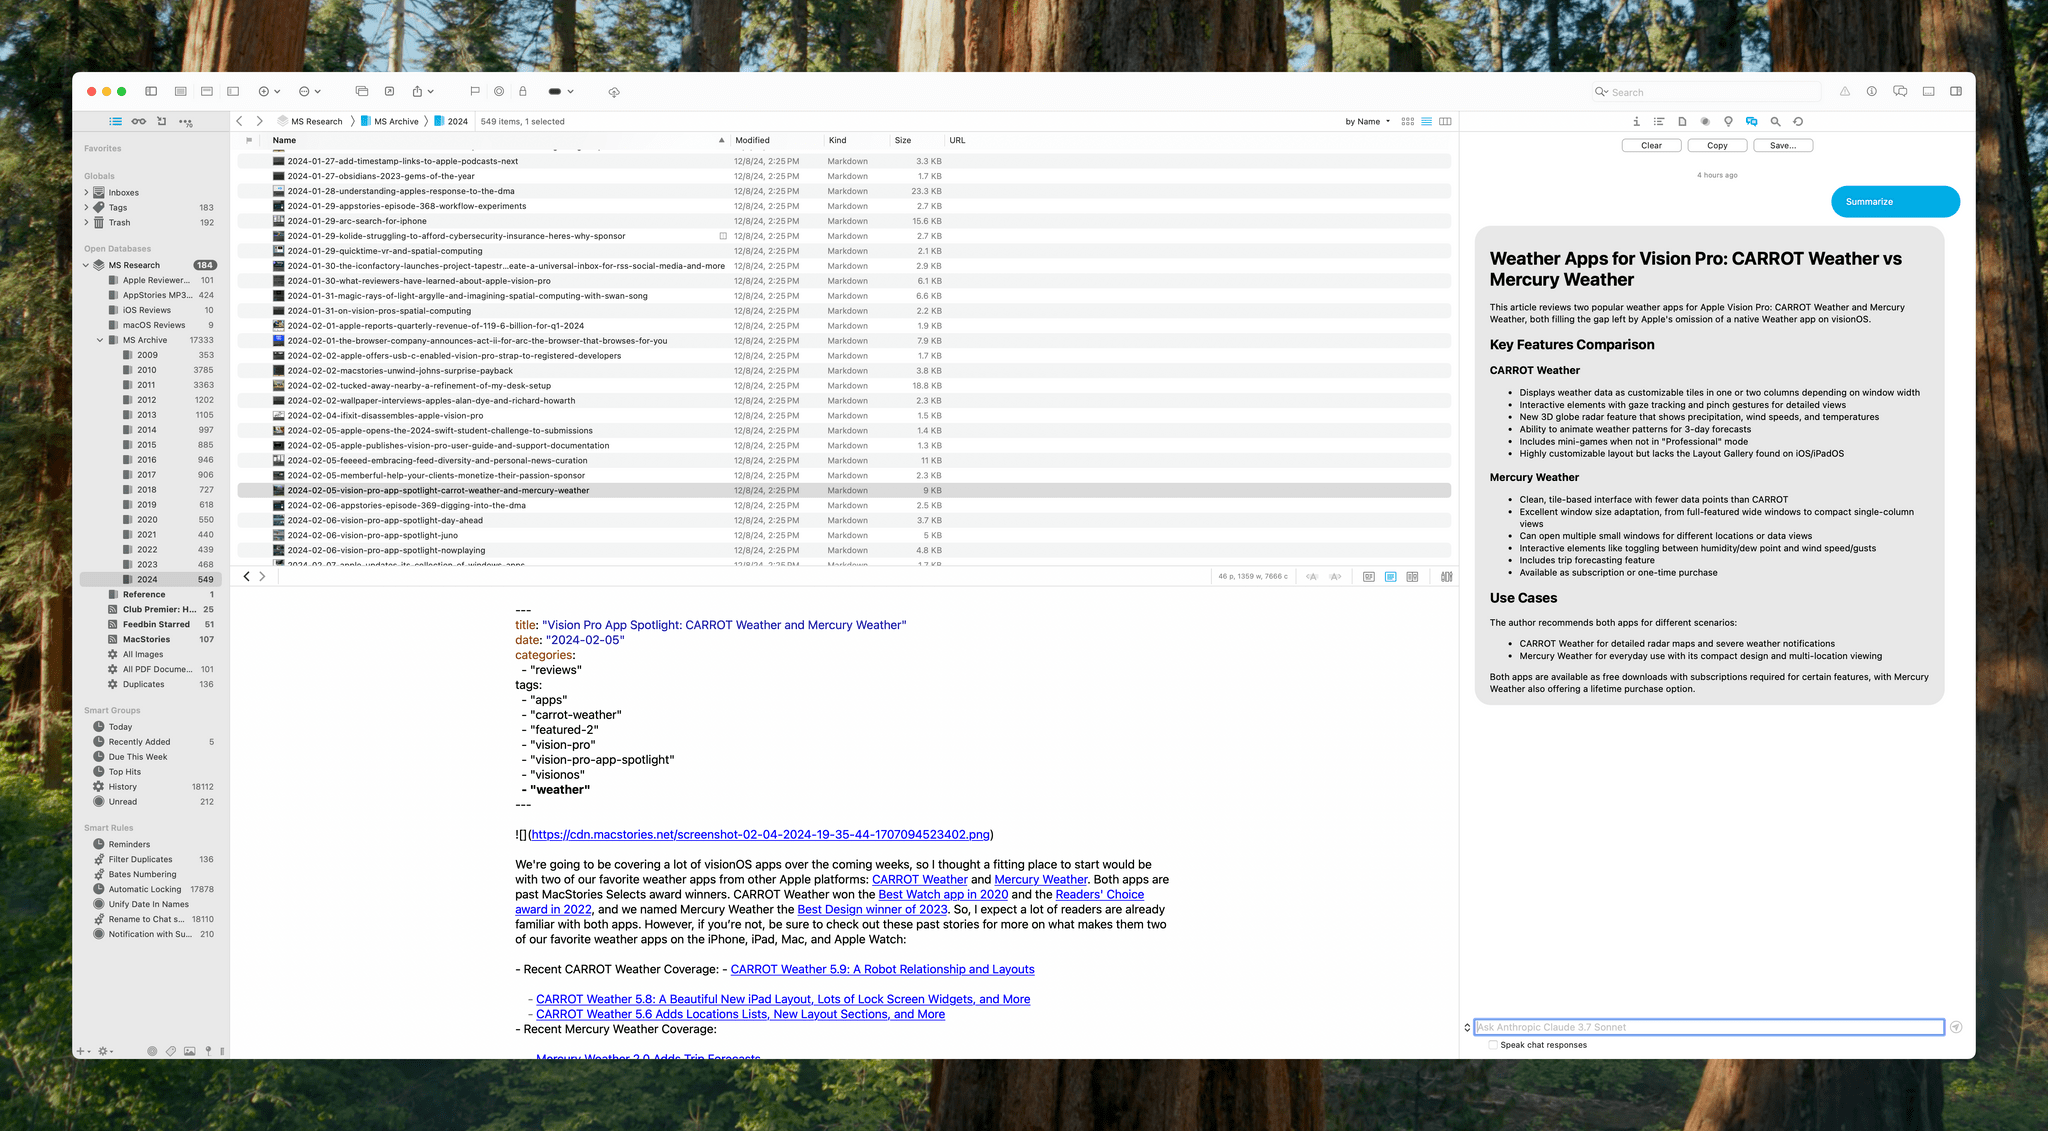Viewport: 2048px width, 1131px height.
Task: Open the new window icon in the toolbar
Action: point(362,91)
